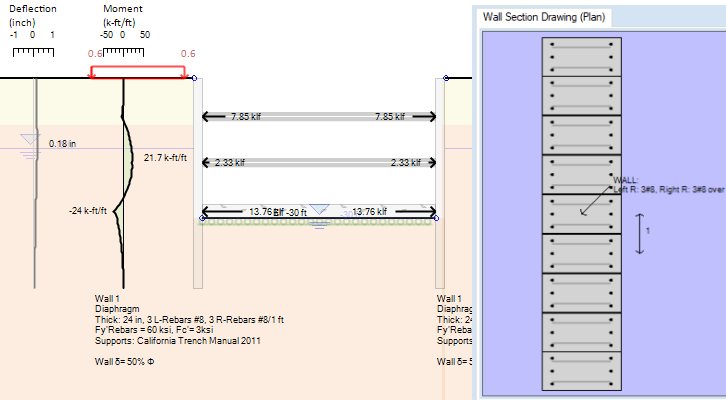Click the 21.7 k-ft/ft moment value

tap(165, 157)
